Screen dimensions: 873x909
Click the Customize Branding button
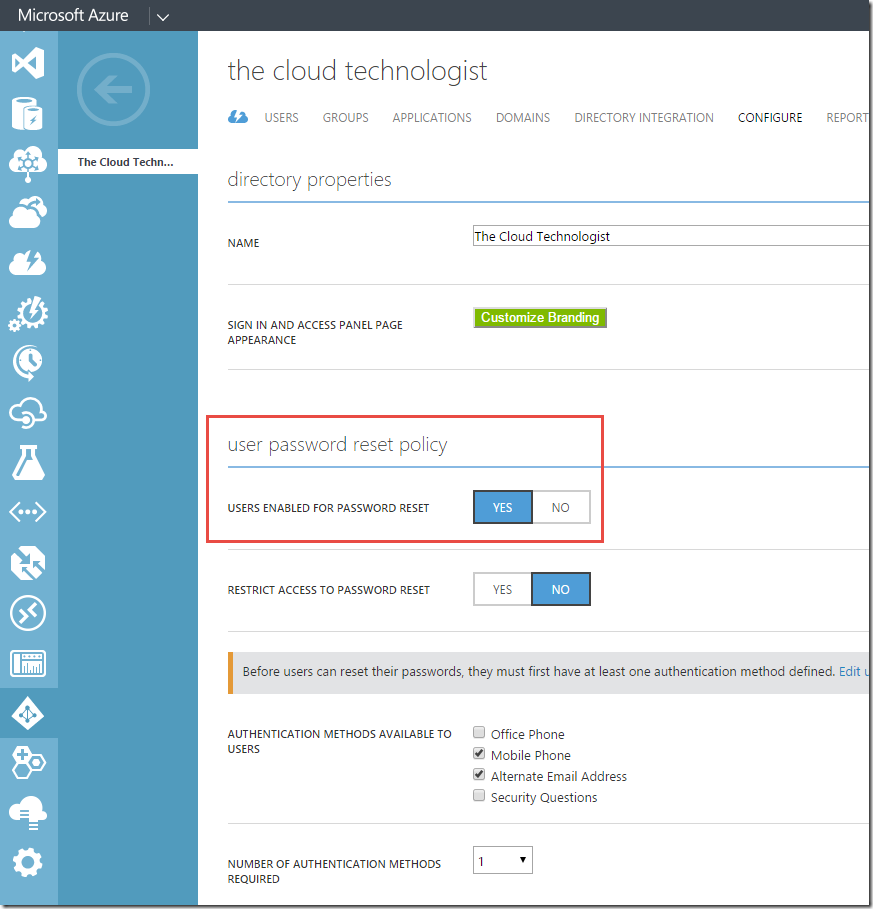540,318
